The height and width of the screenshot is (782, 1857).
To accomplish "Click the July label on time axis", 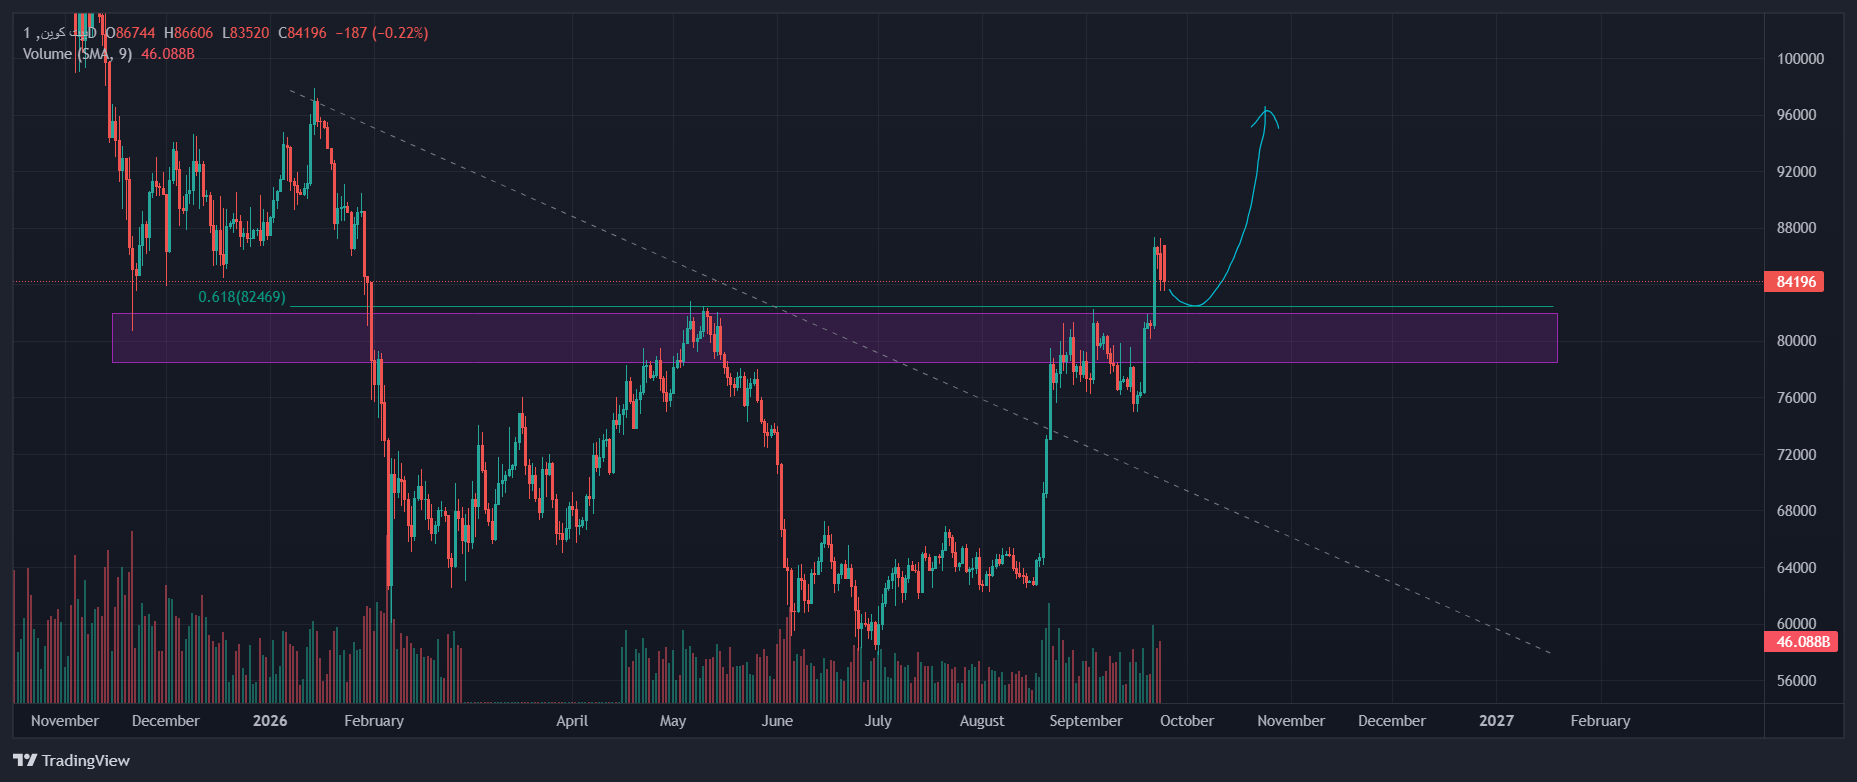I will (x=878, y=721).
